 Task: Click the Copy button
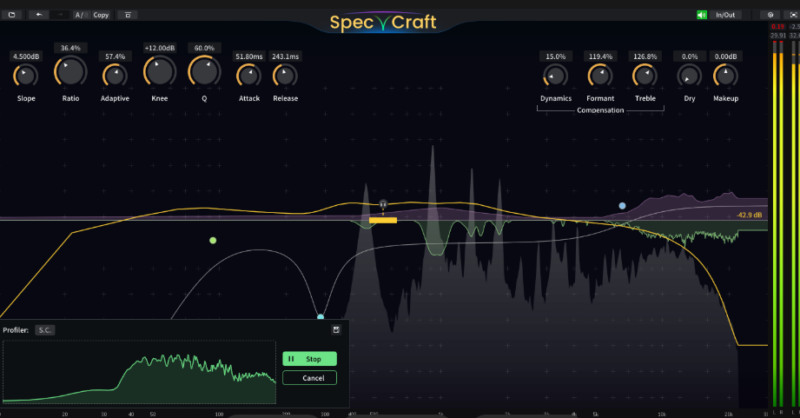tap(101, 15)
